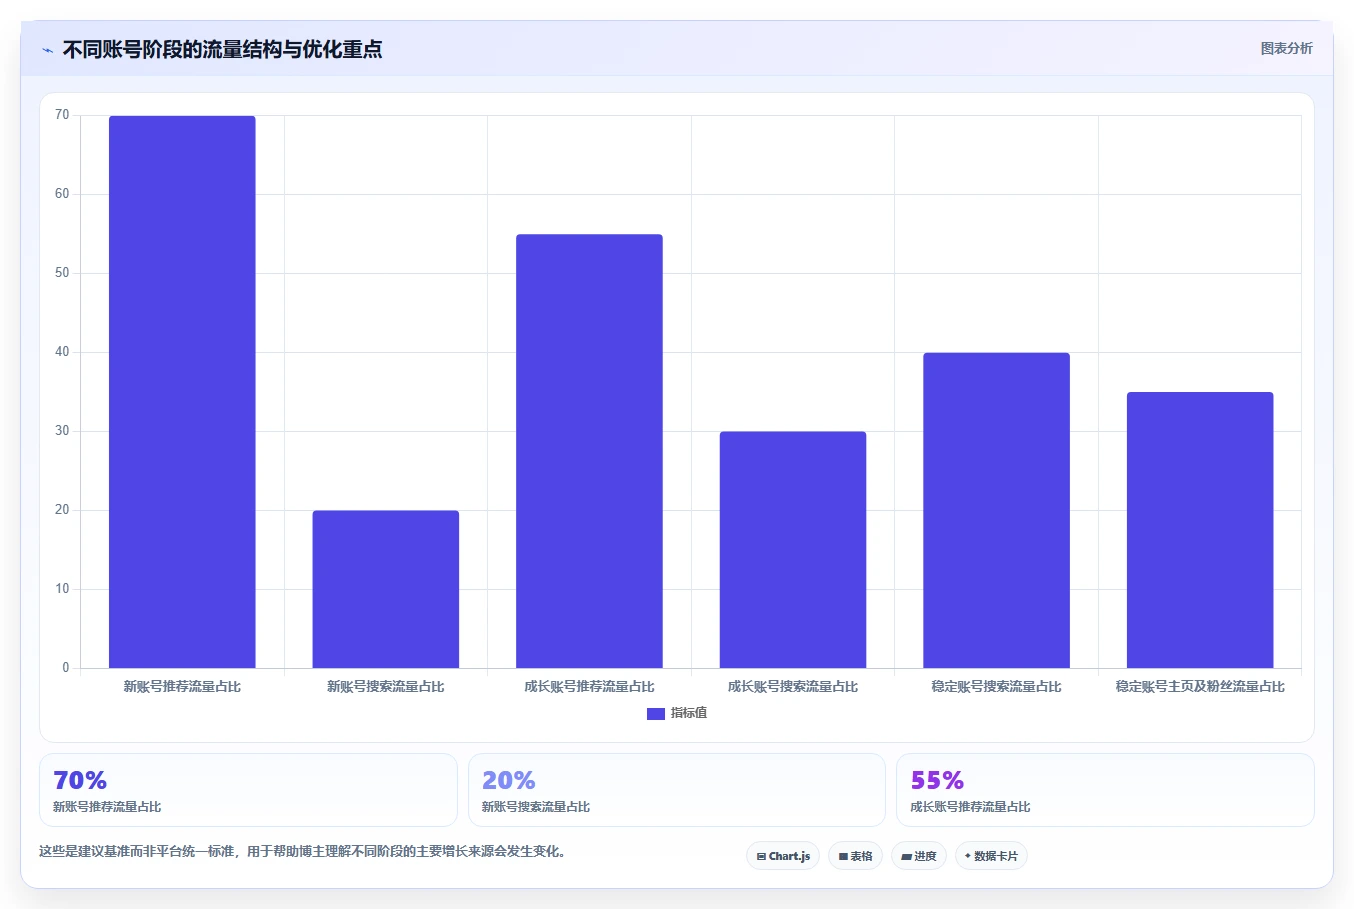Click the 稳定账号搜索流量占比 bar

pos(996,510)
